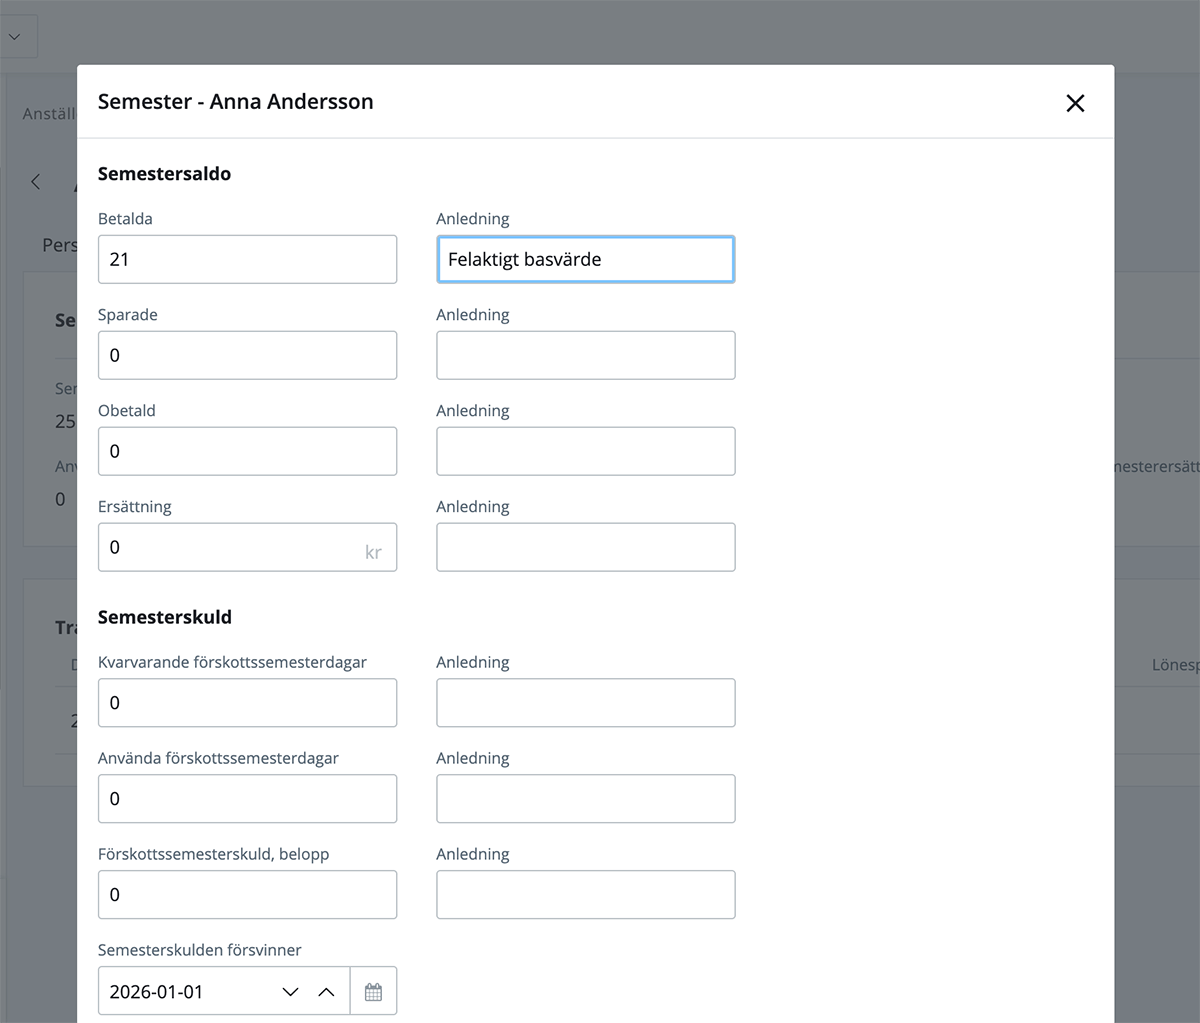Click the Obetald days input field

[x=247, y=451]
